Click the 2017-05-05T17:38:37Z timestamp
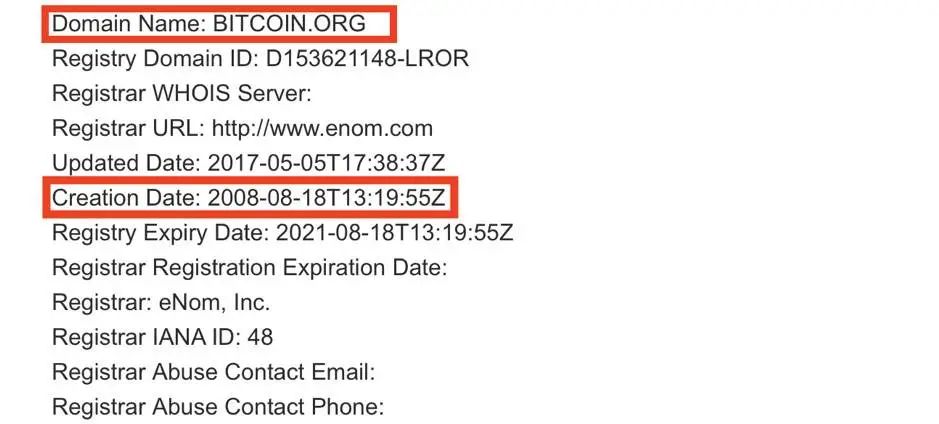The image size is (939, 424). pyautogui.click(x=326, y=163)
